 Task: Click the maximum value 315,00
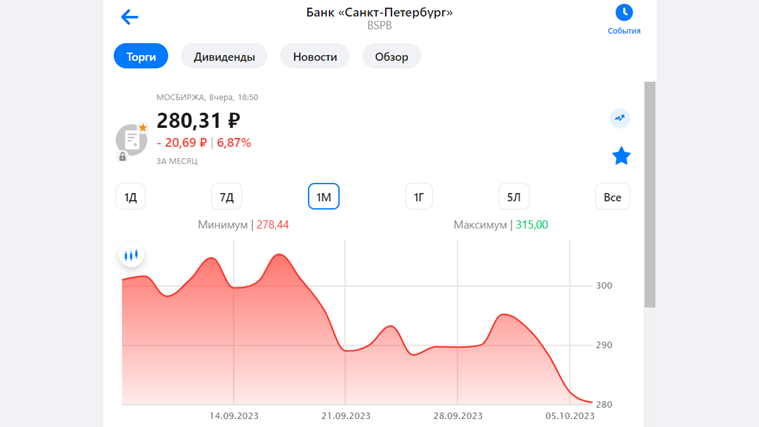(x=532, y=225)
